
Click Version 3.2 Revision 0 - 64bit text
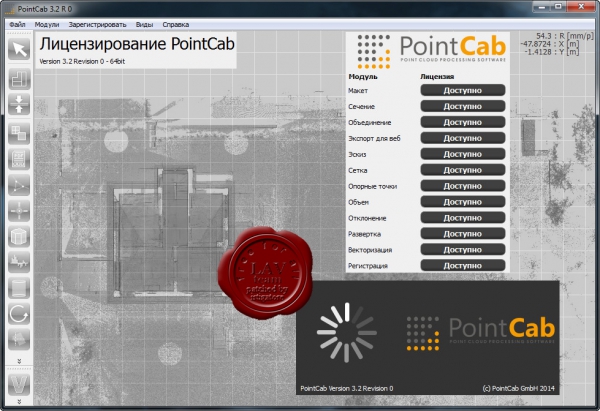pyautogui.click(x=82, y=61)
